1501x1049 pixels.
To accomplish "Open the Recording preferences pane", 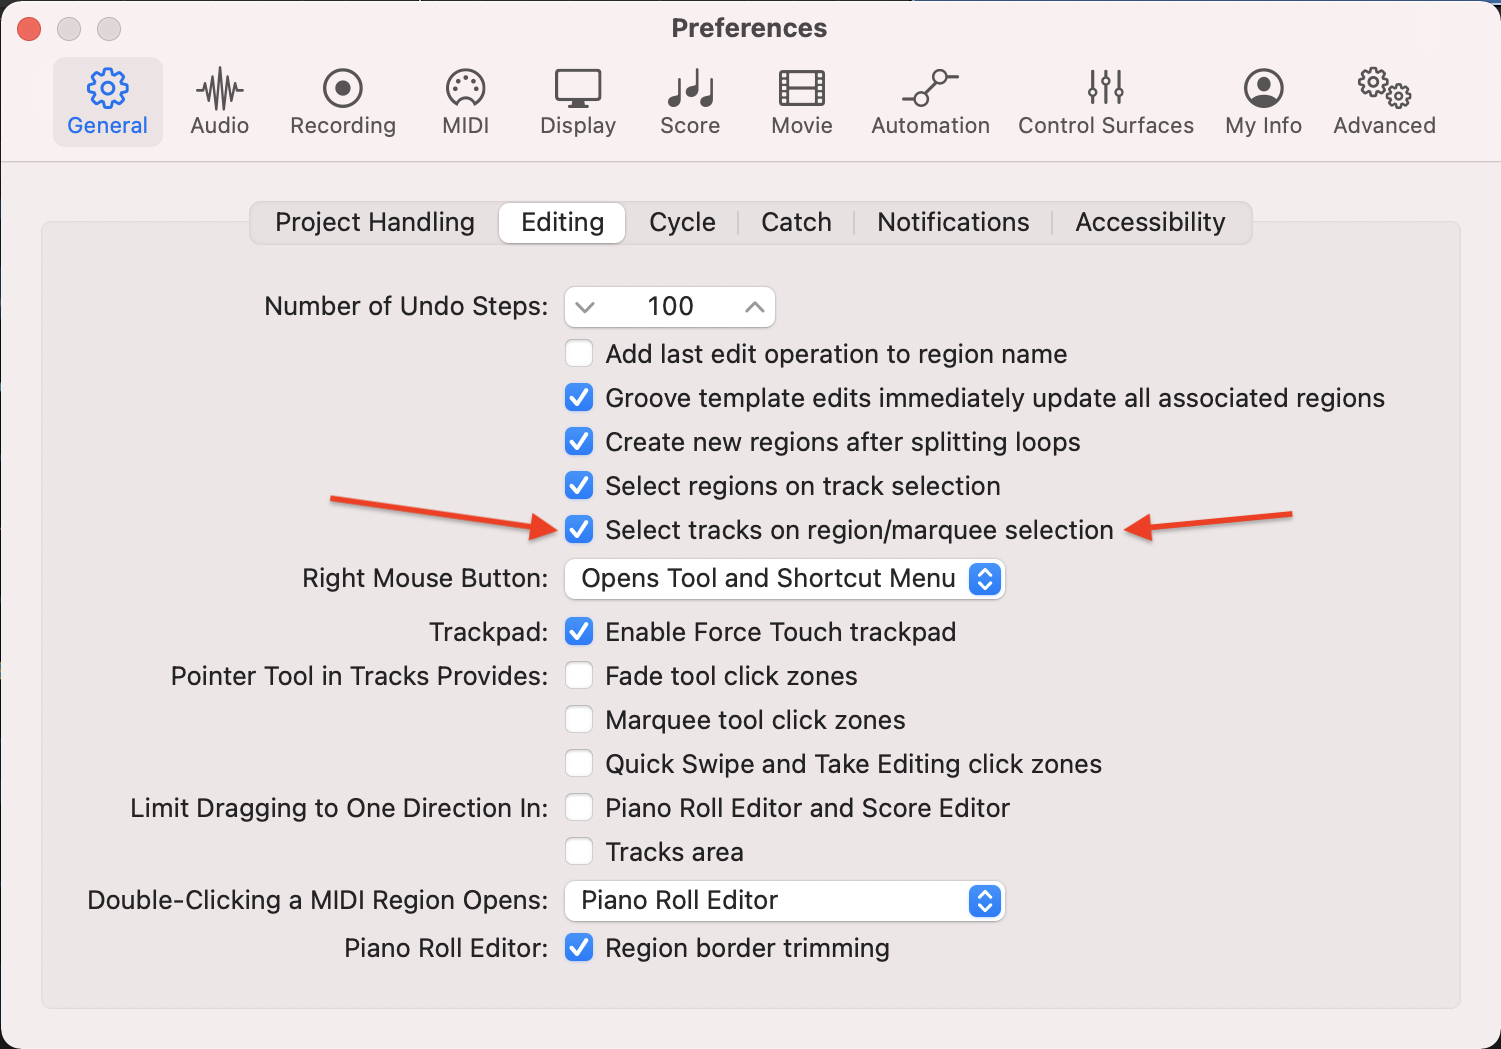I will tap(342, 102).
